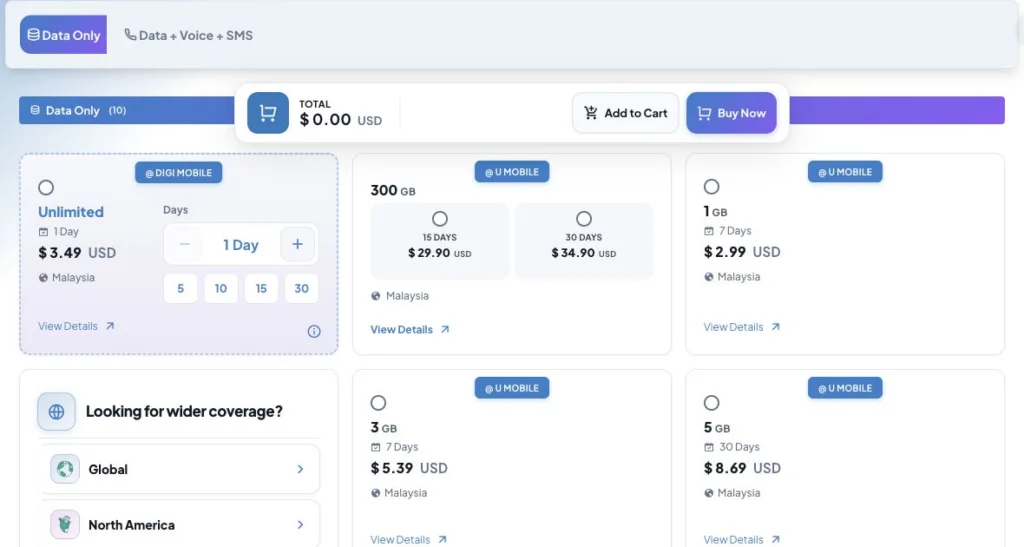Choose the 1 GB 7 Days plan
The height and width of the screenshot is (547, 1024).
point(711,187)
